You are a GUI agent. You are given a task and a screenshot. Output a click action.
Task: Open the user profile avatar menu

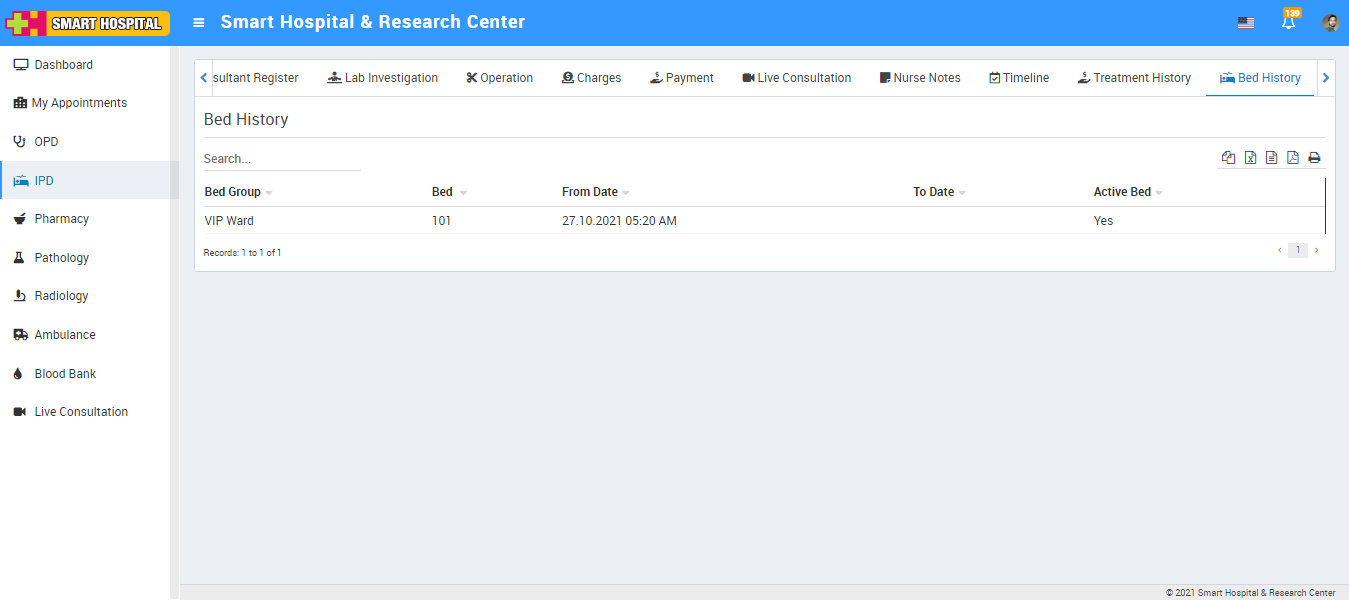point(1330,23)
